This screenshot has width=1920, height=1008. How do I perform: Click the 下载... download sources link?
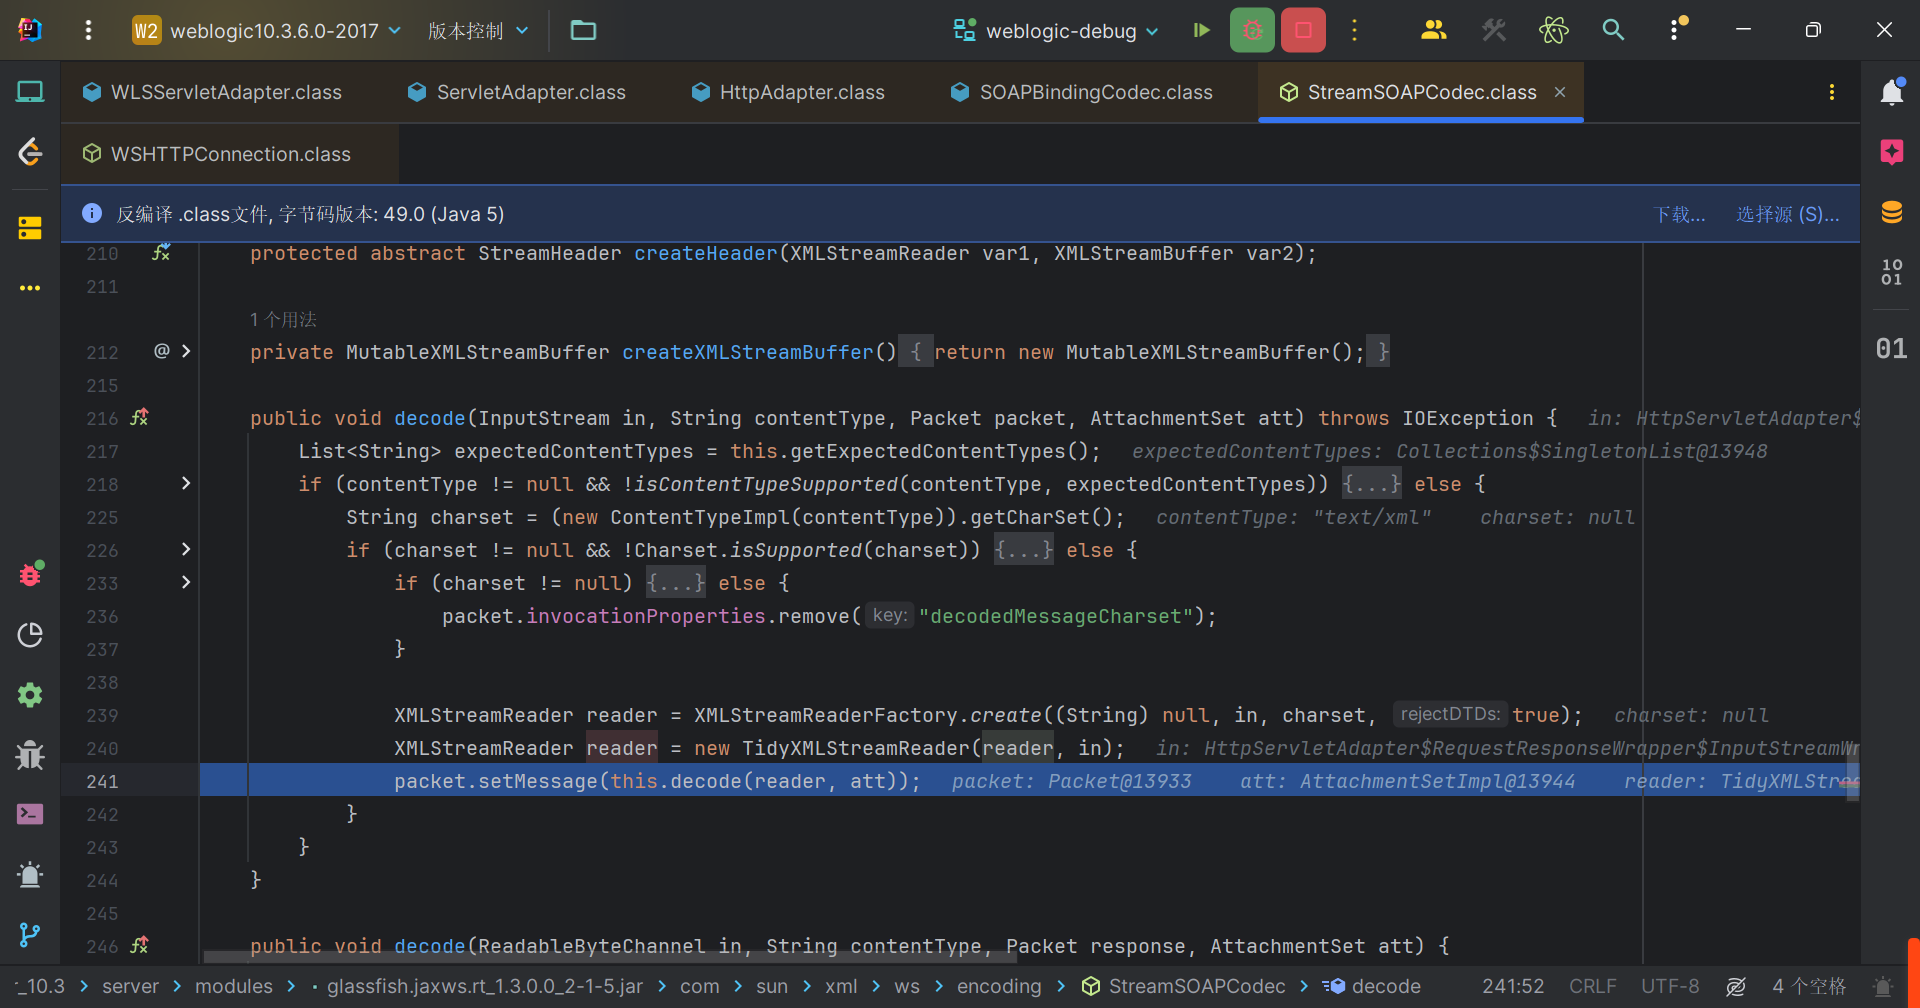(1679, 214)
